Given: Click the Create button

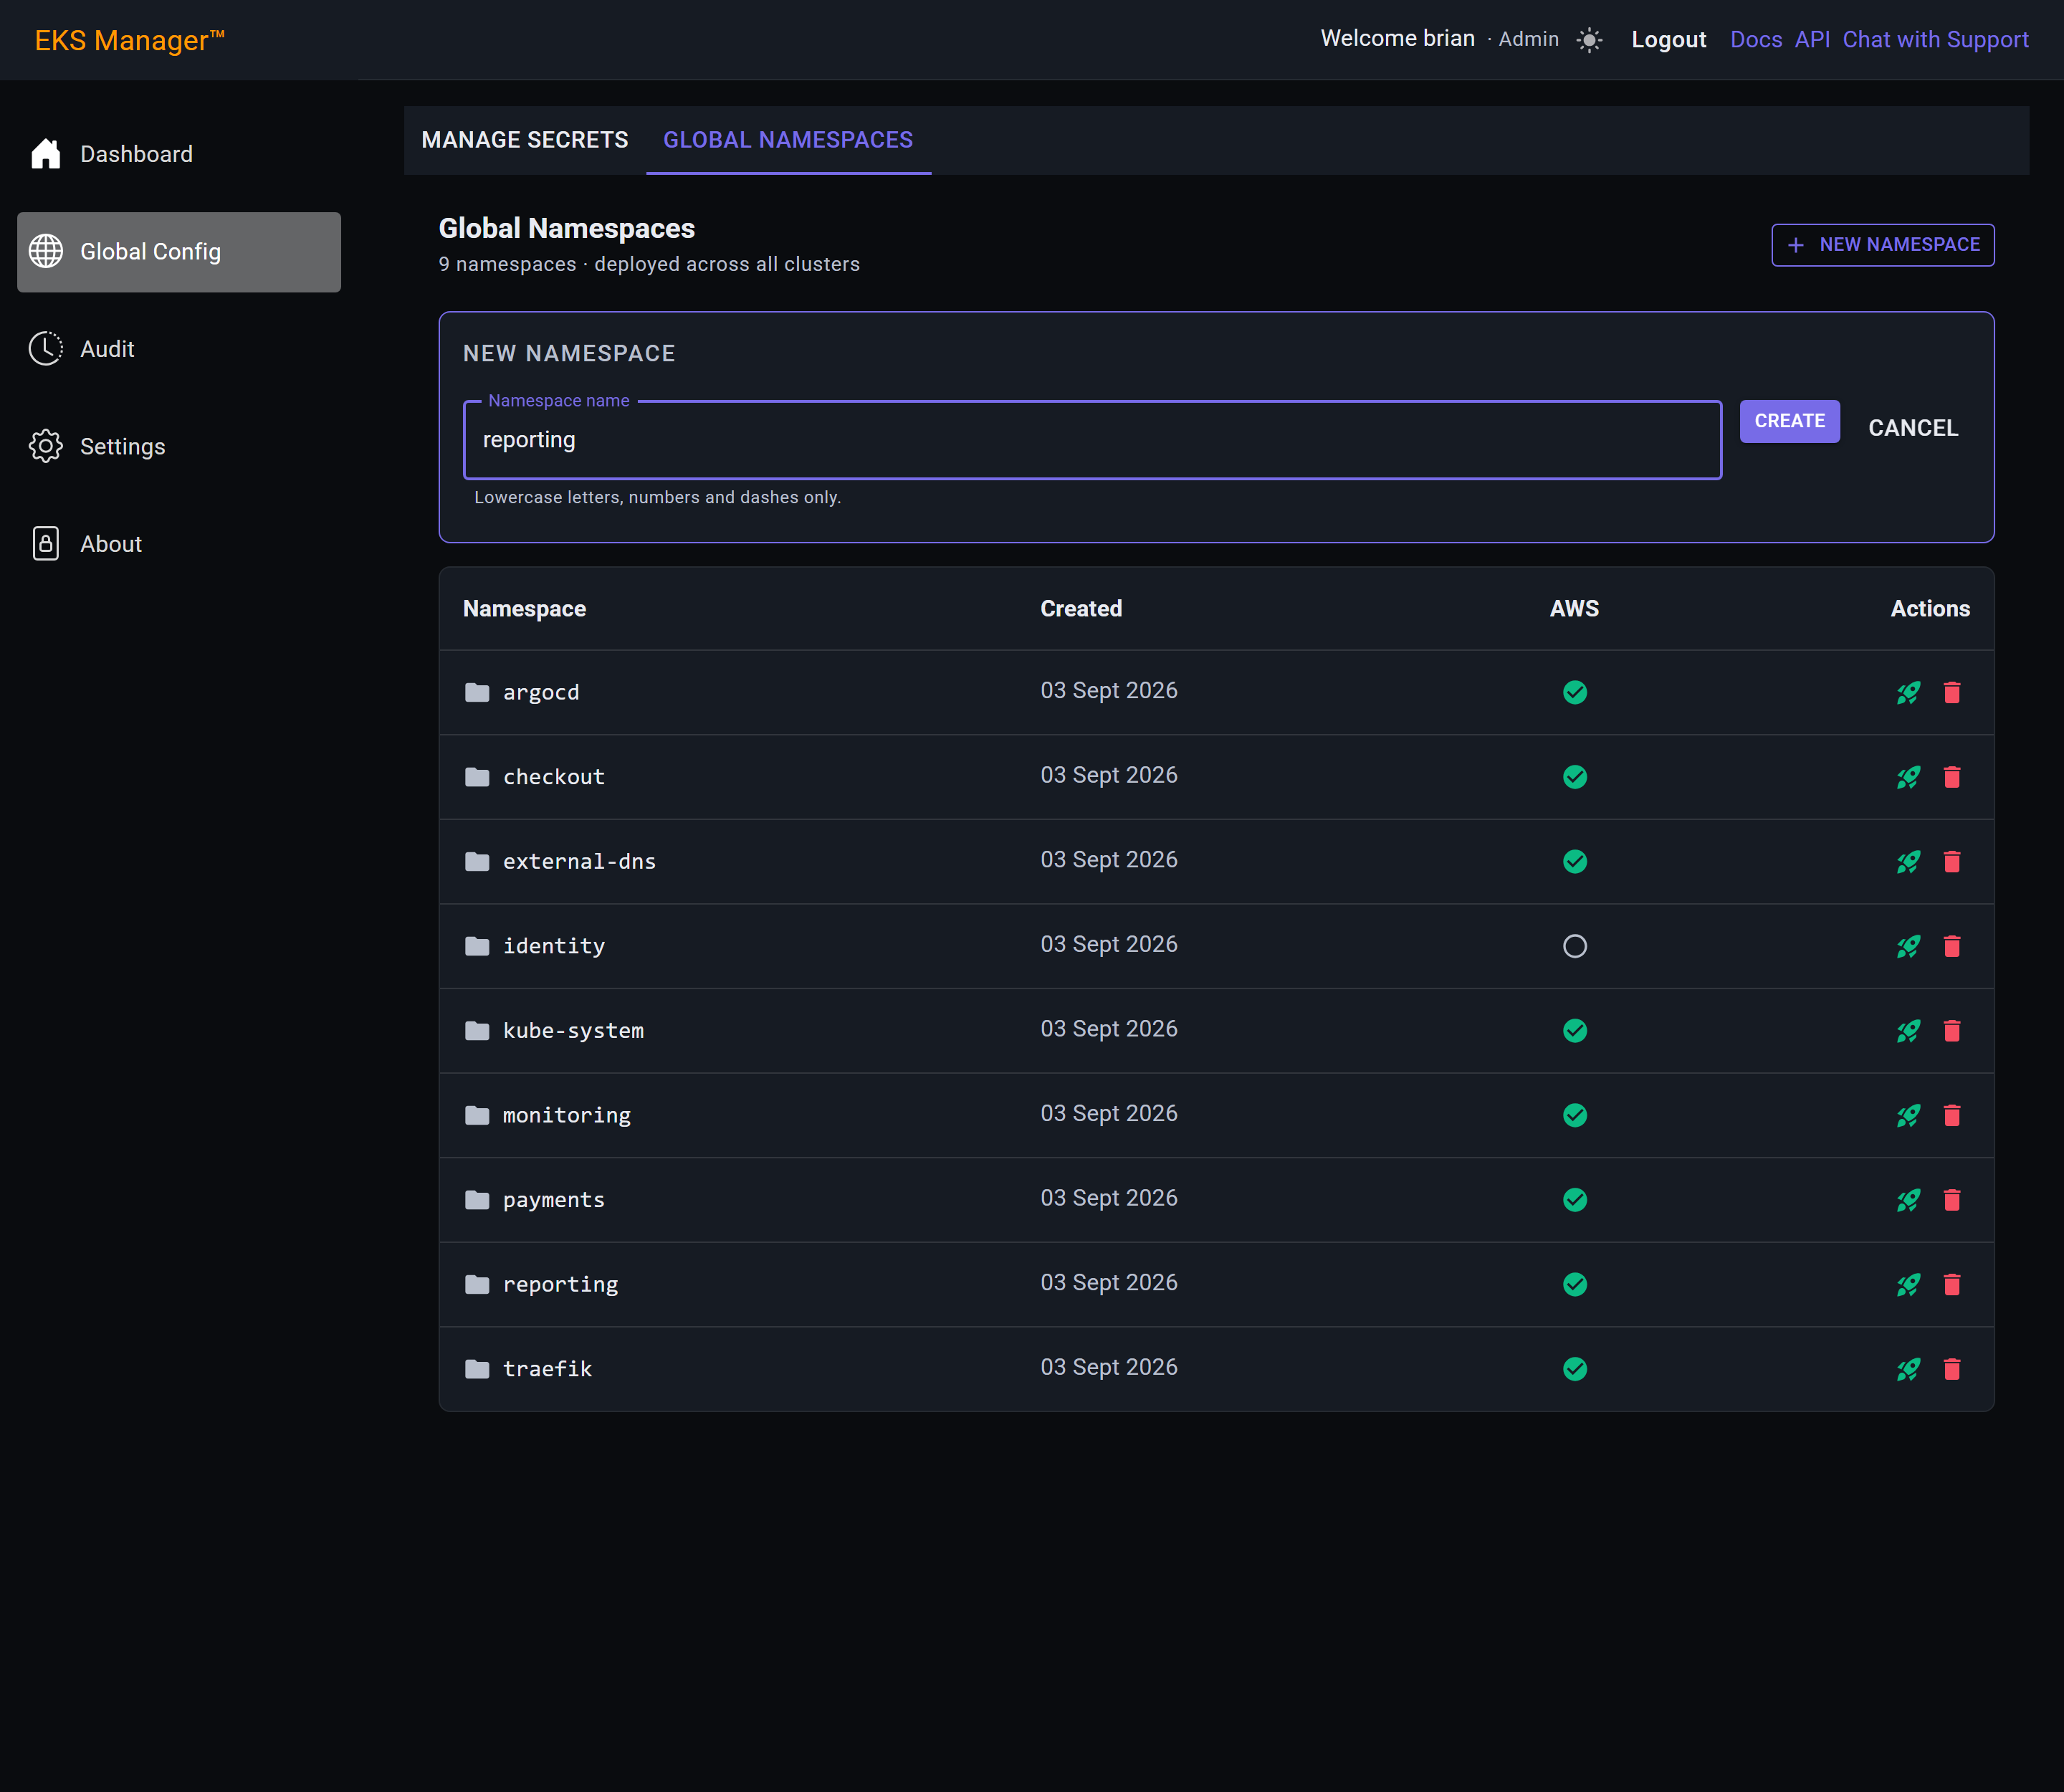Looking at the screenshot, I should click(1789, 421).
